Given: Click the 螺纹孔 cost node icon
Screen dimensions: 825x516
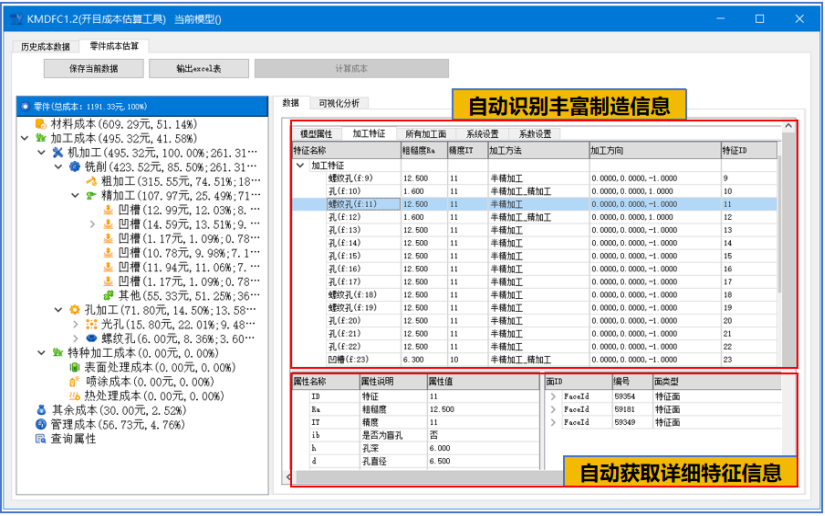Looking at the screenshot, I should 91,339.
